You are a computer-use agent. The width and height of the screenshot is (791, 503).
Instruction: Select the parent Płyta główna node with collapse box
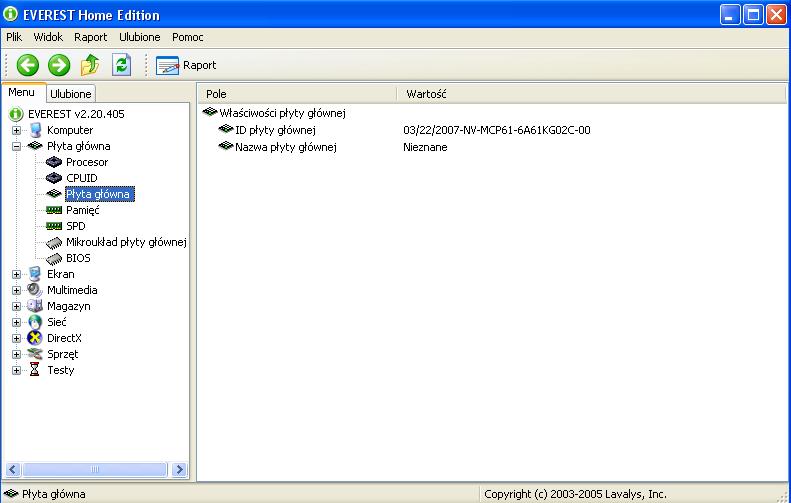tap(79, 146)
